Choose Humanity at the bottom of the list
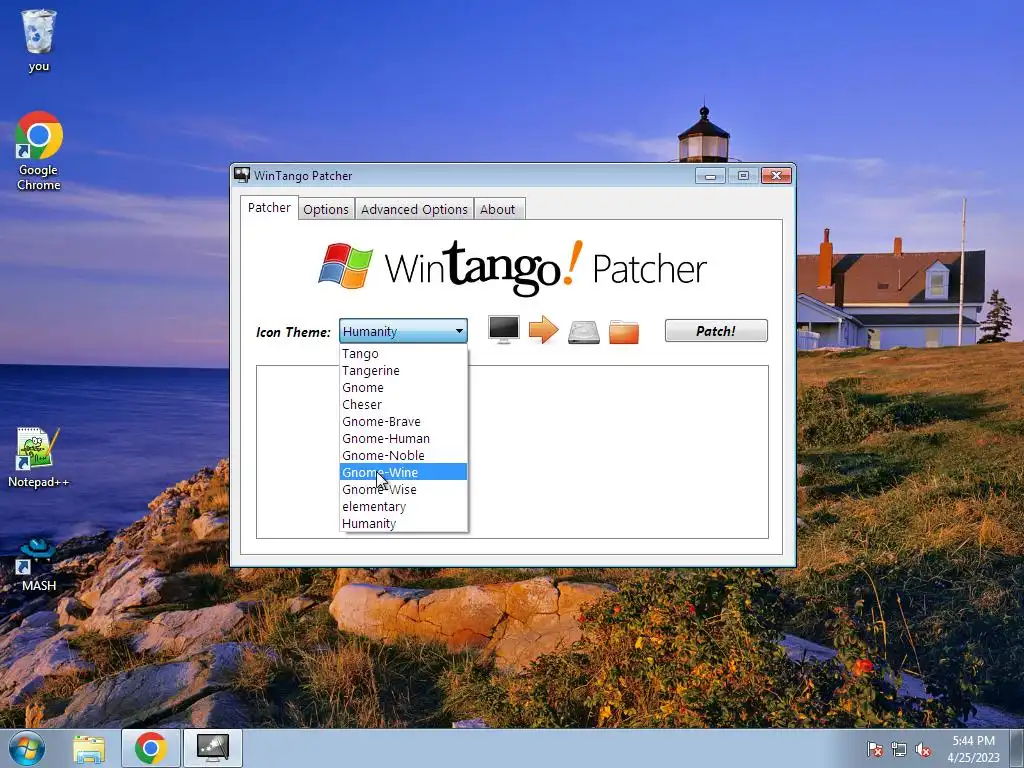 click(404, 523)
